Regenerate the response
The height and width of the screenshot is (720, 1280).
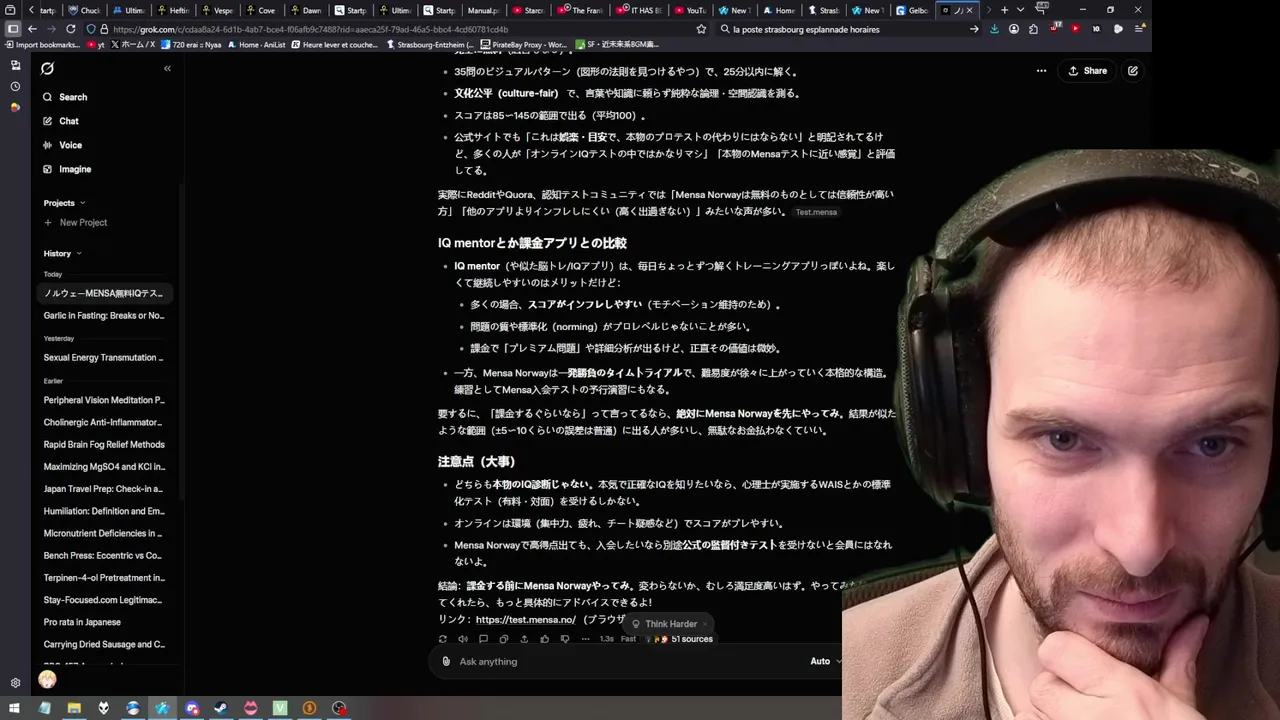coord(443,639)
